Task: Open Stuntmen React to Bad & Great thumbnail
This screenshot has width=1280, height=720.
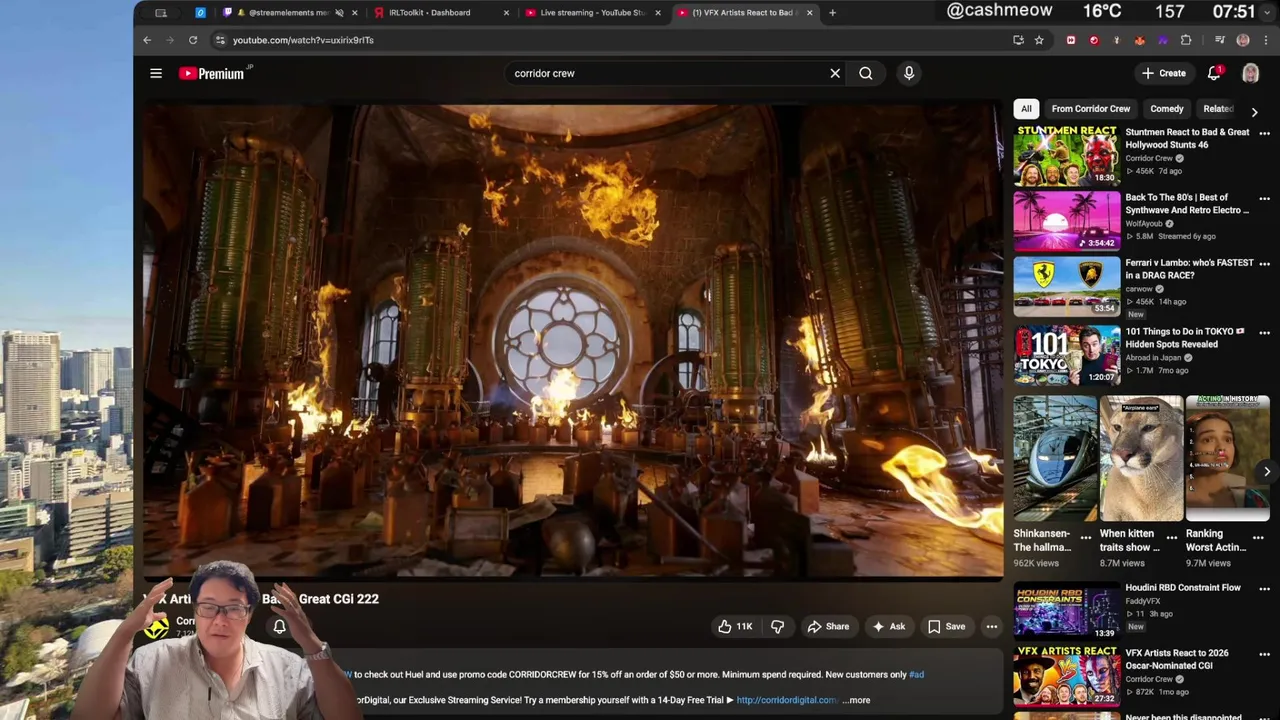Action: (x=1067, y=156)
